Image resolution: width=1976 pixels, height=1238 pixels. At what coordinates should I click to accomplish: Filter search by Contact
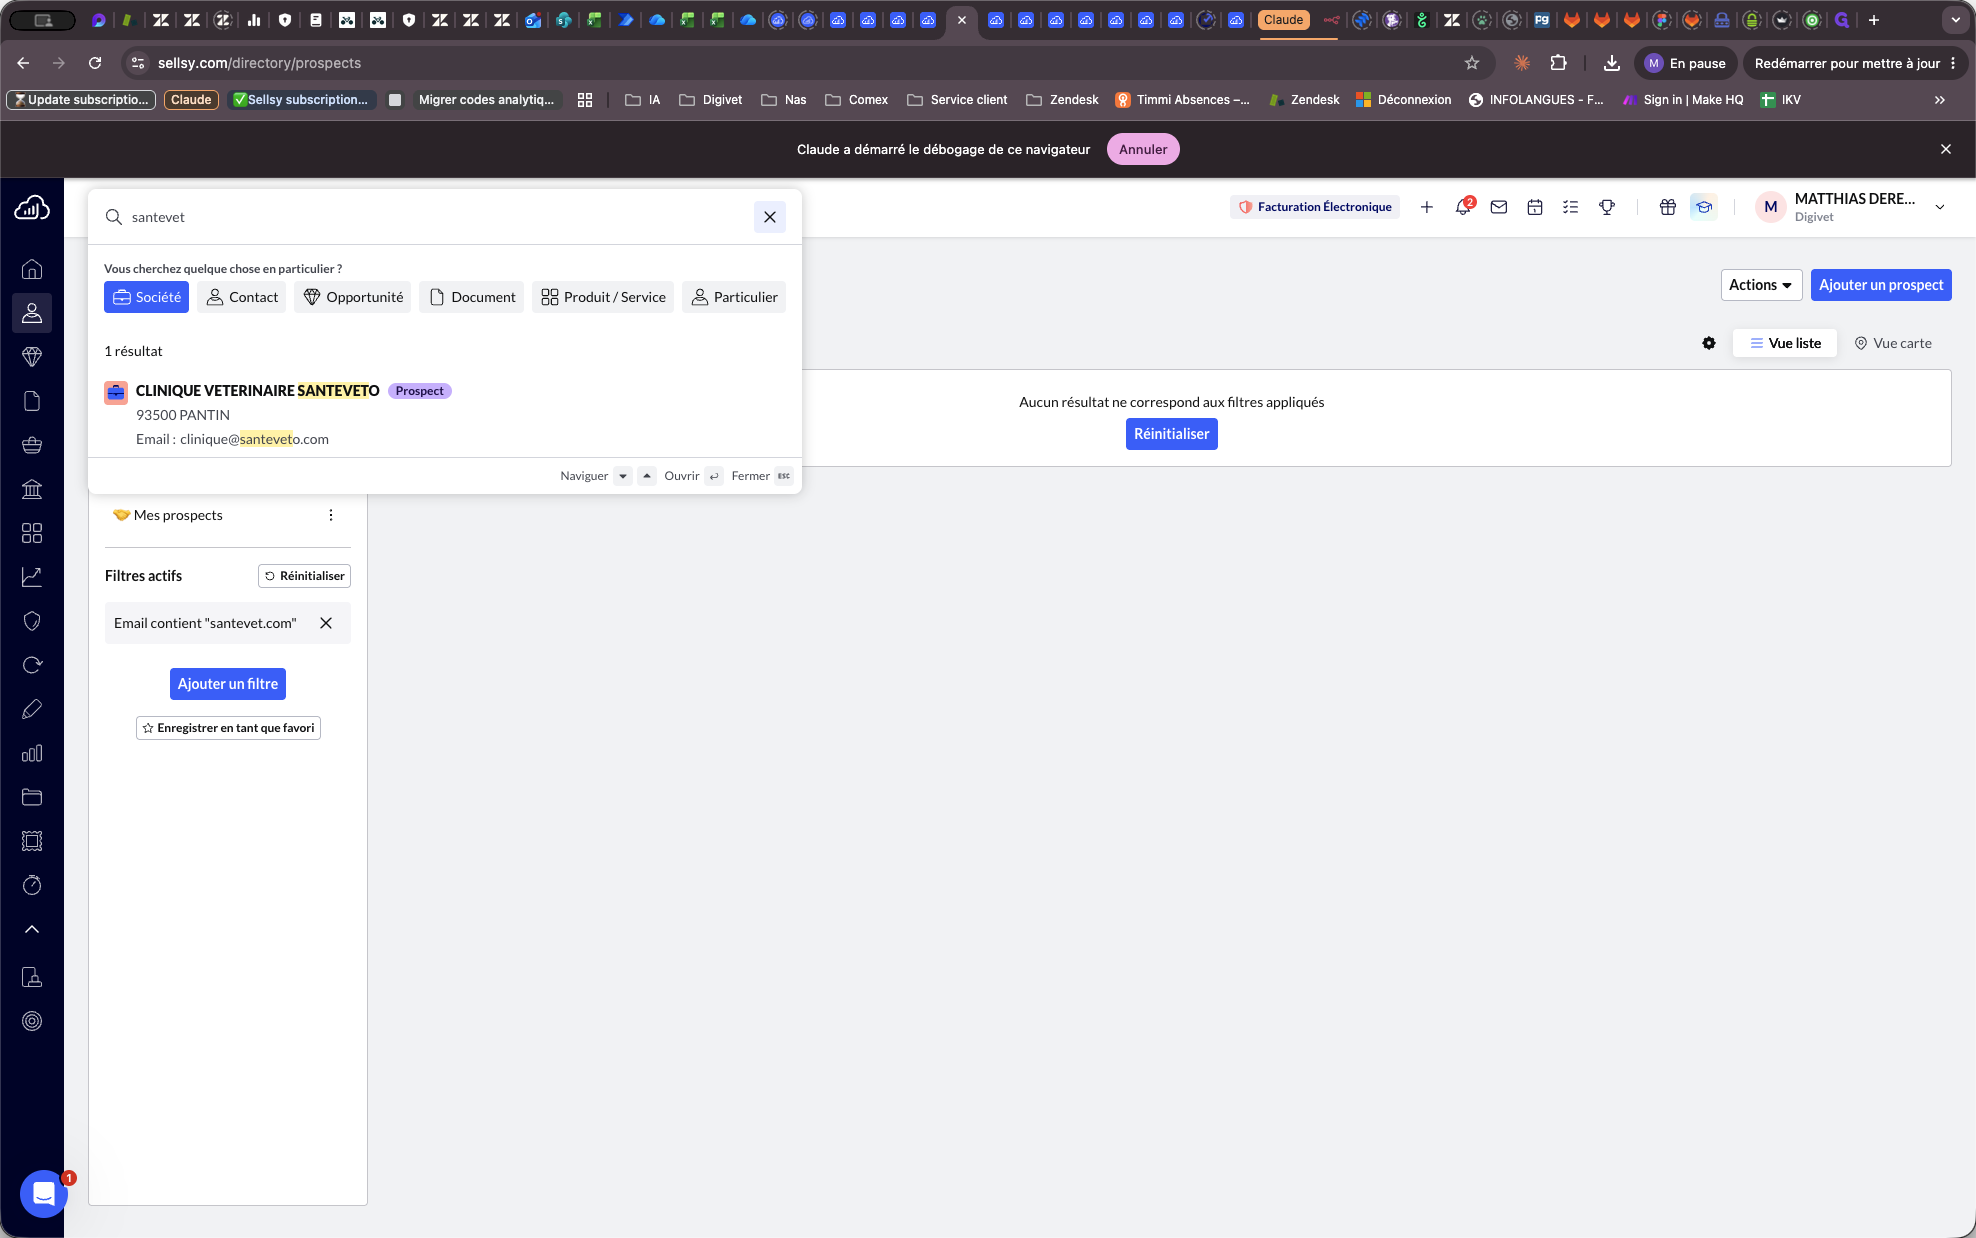click(x=242, y=297)
